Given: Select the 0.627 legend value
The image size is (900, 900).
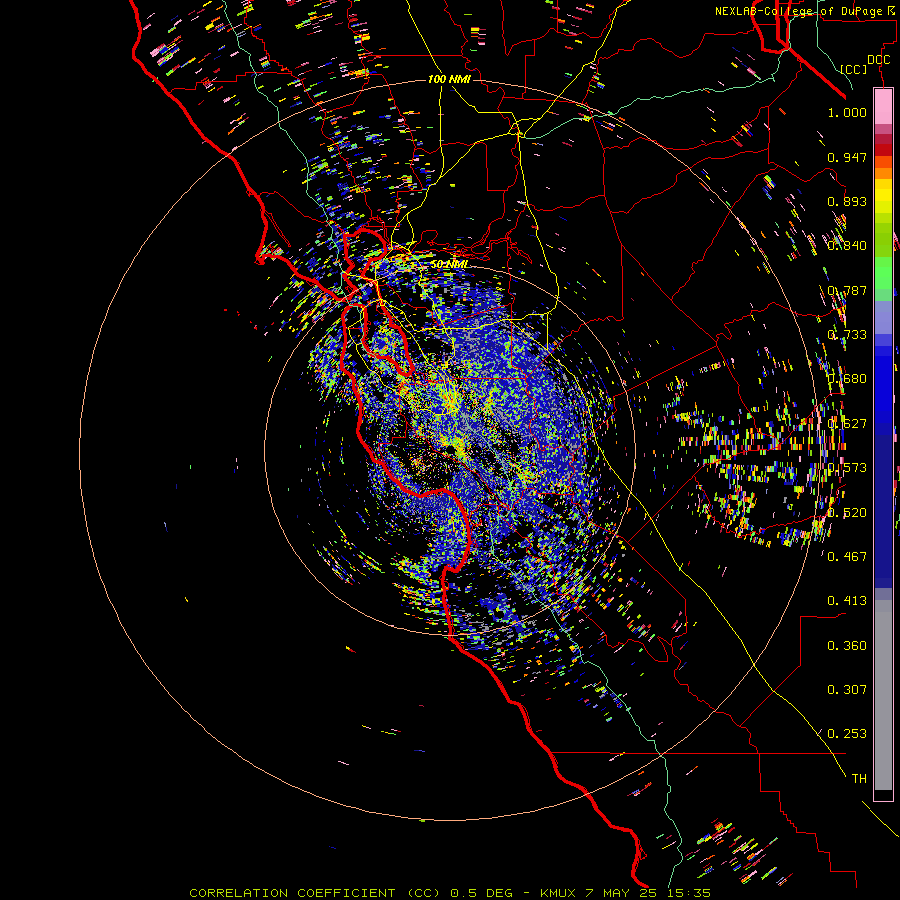Looking at the screenshot, I should pos(847,424).
